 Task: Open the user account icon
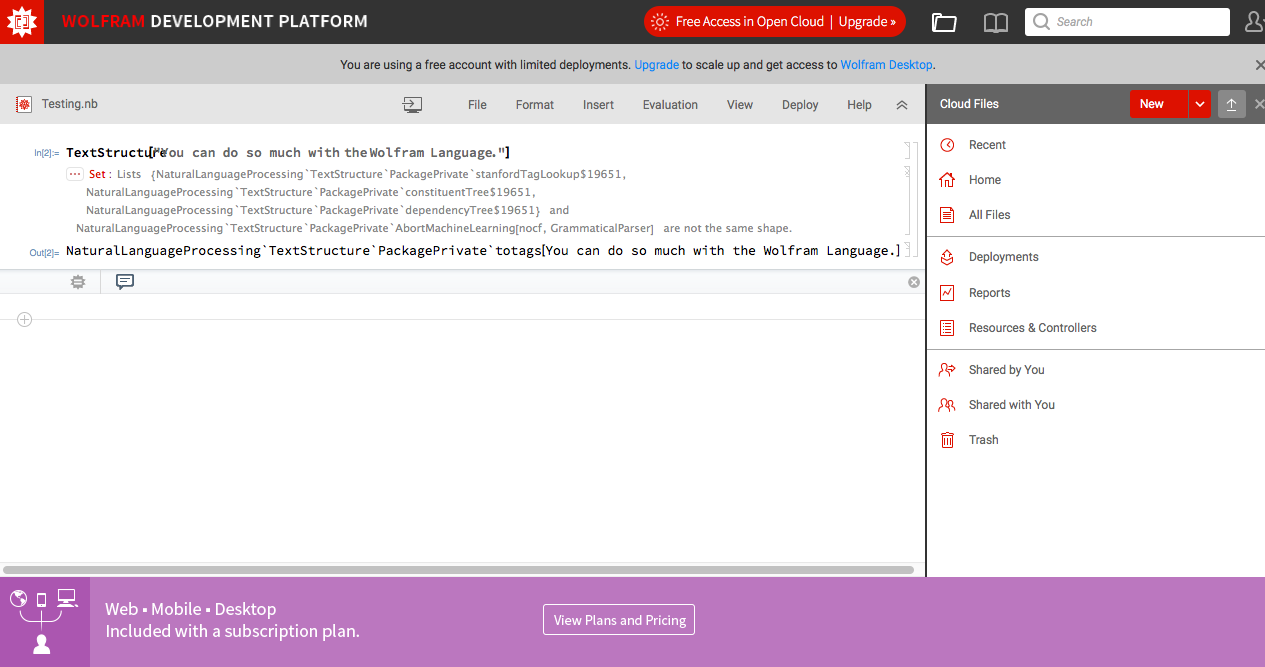(1254, 22)
